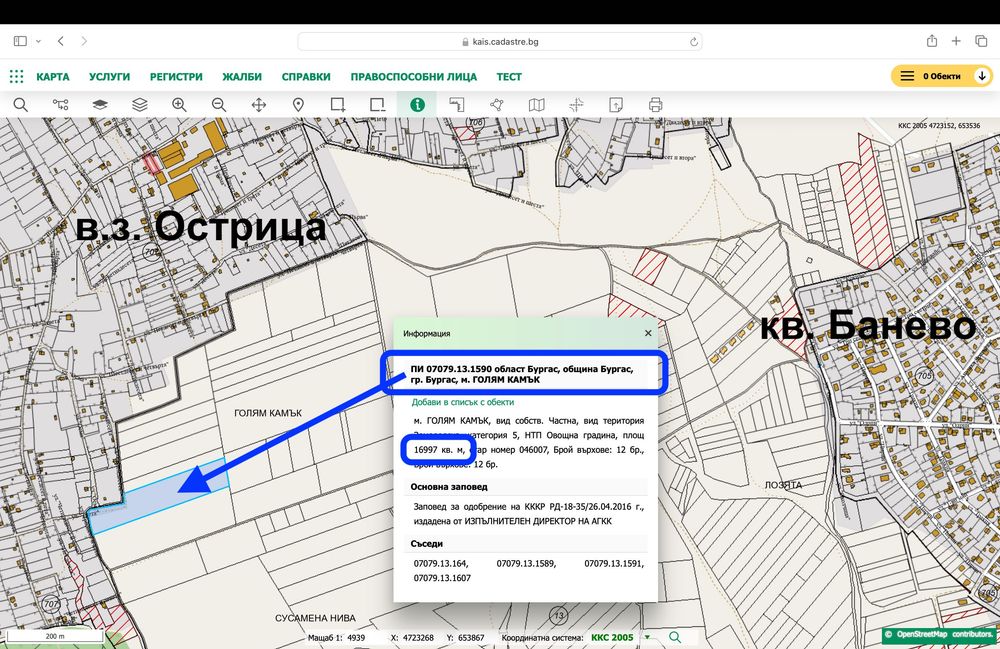Click the scale value 4939
The width and height of the screenshot is (1000, 649).
pyautogui.click(x=356, y=638)
